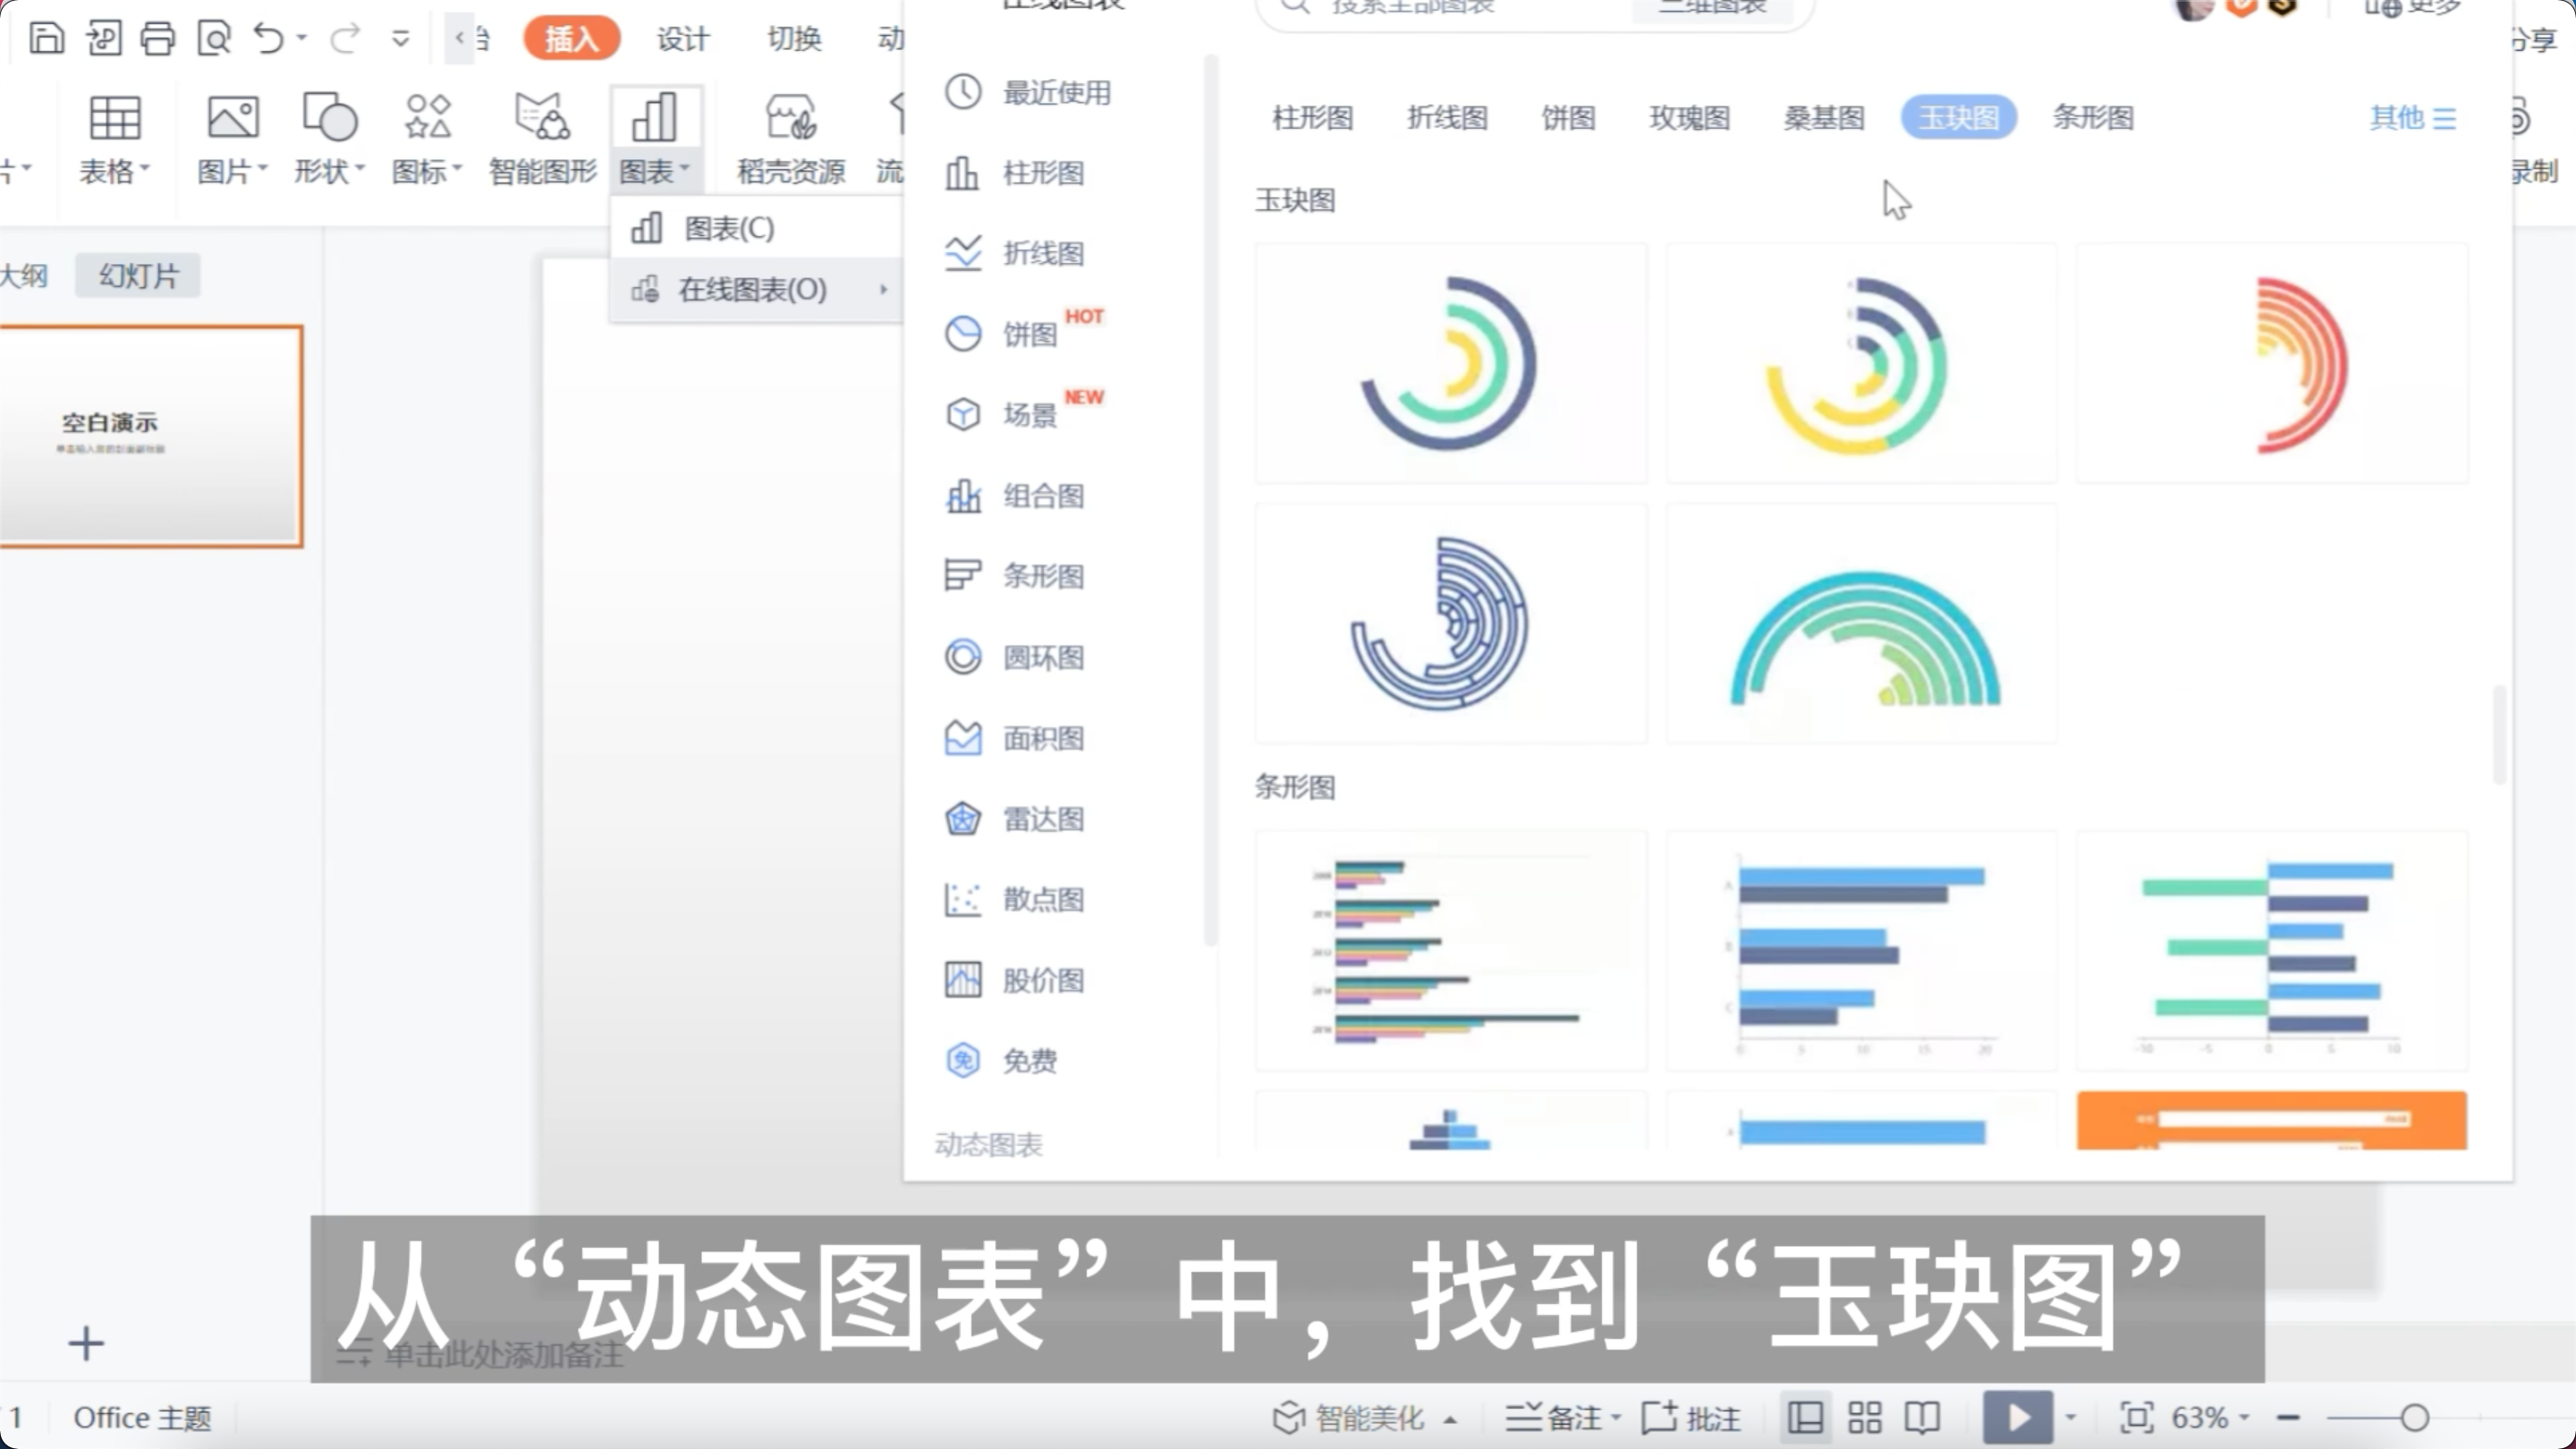Click 折线图 top filter tab
Viewport: 2576px width, 1449px height.
coord(1447,118)
